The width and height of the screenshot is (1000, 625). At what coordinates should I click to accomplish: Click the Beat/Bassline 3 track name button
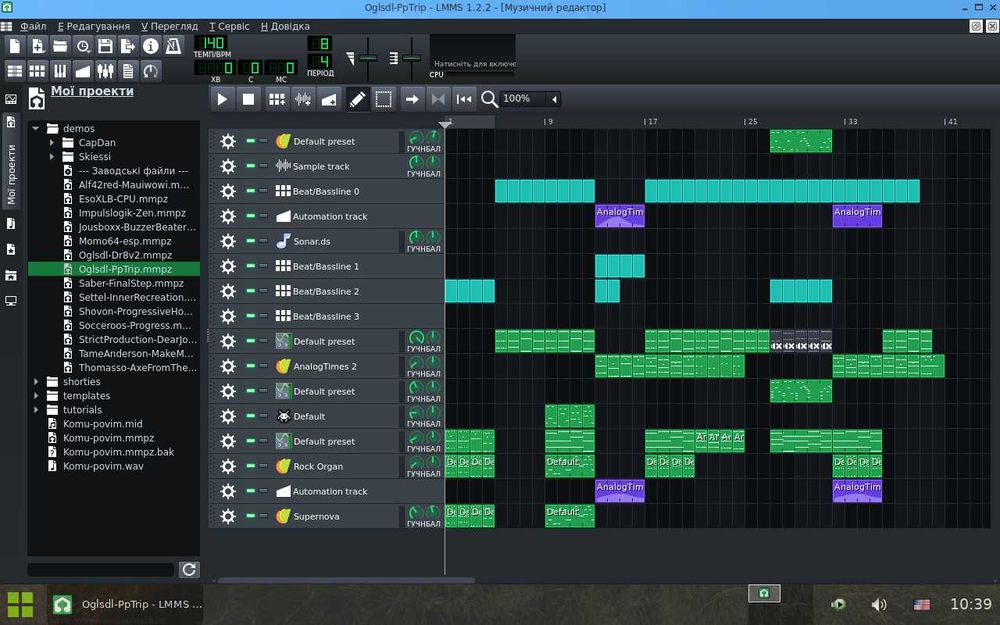point(337,316)
